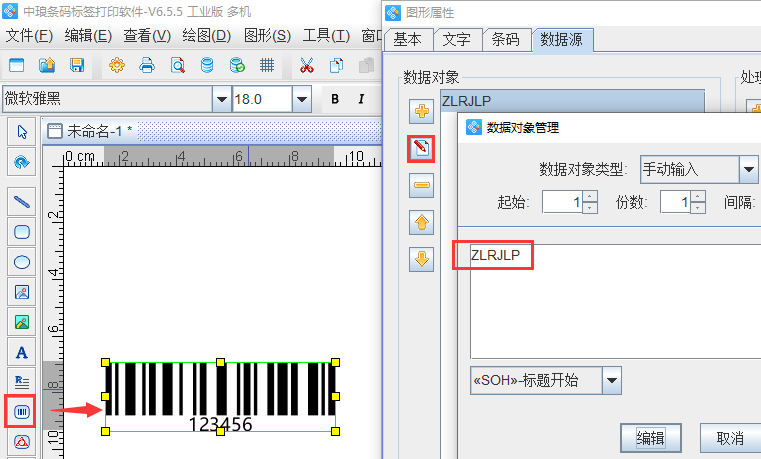Switch to the 文字 tab
The width and height of the screenshot is (761, 459).
coord(457,39)
